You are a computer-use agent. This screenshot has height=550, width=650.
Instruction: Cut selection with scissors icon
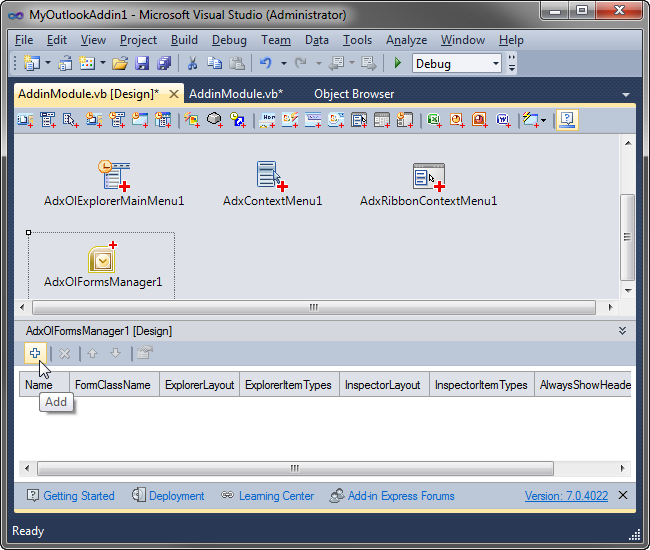point(192,64)
